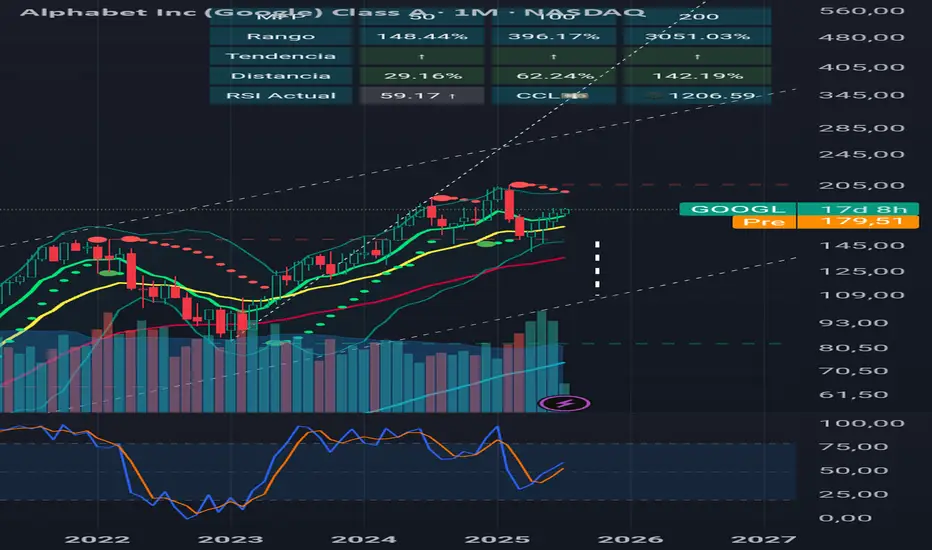This screenshot has height=550, width=932.
Task: Click the 2024 label on time axis
Action: coord(363,539)
